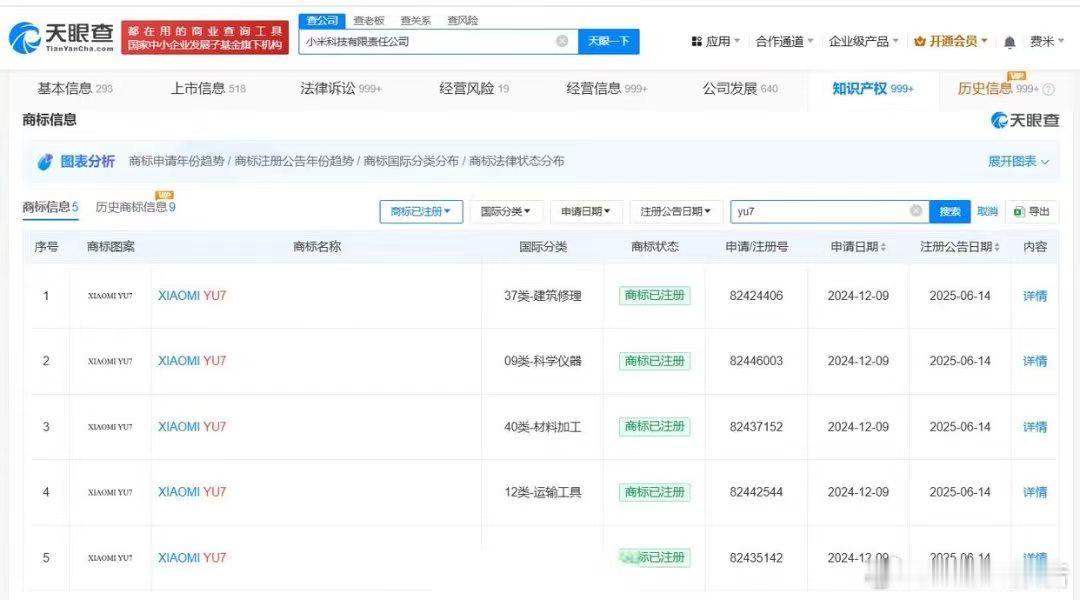Switch to 历史信息 tab
The width and height of the screenshot is (1080, 600).
click(x=998, y=88)
